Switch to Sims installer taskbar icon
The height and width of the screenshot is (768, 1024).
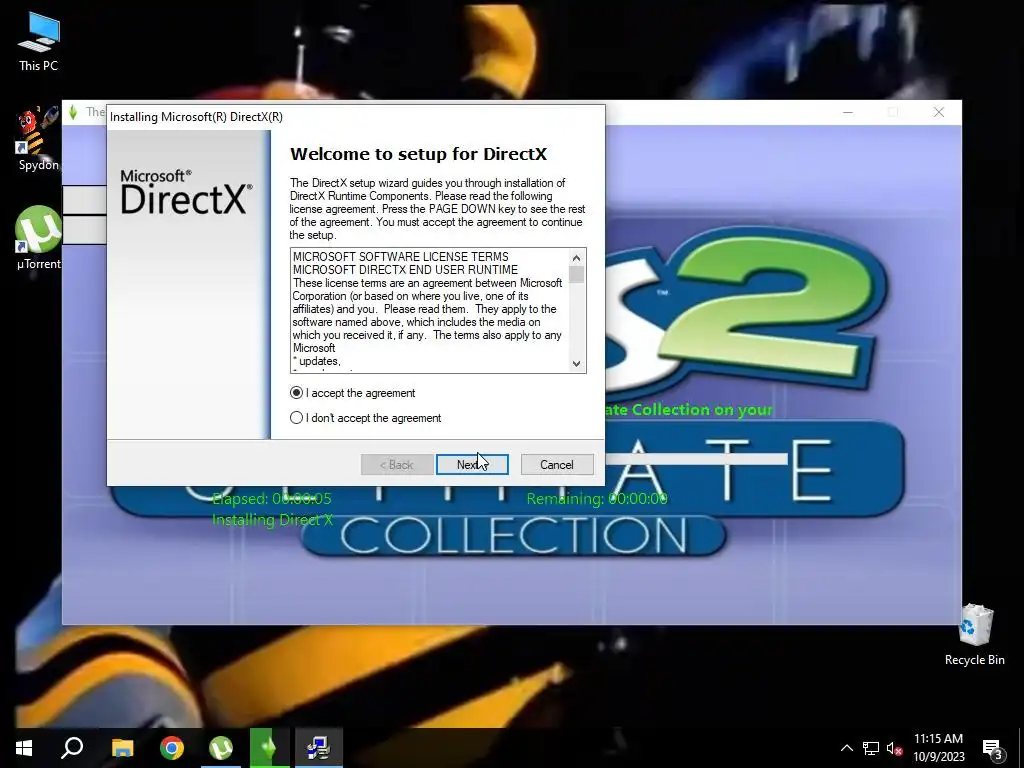click(269, 748)
